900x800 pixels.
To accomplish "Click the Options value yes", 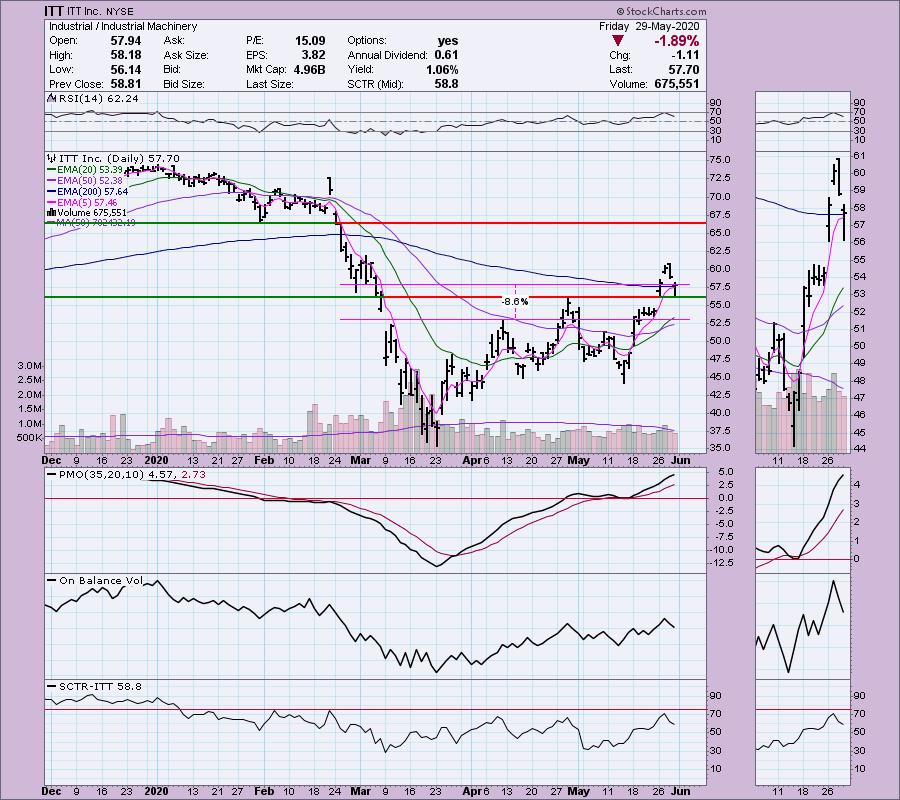I will [448, 41].
